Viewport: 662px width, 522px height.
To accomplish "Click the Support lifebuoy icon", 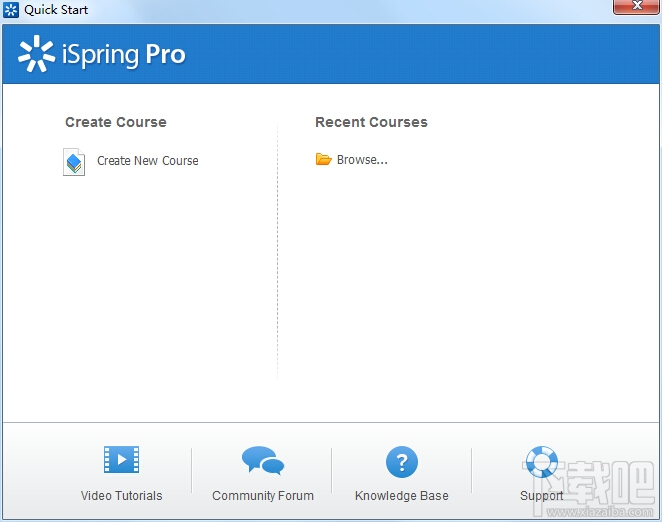I will click(x=542, y=462).
